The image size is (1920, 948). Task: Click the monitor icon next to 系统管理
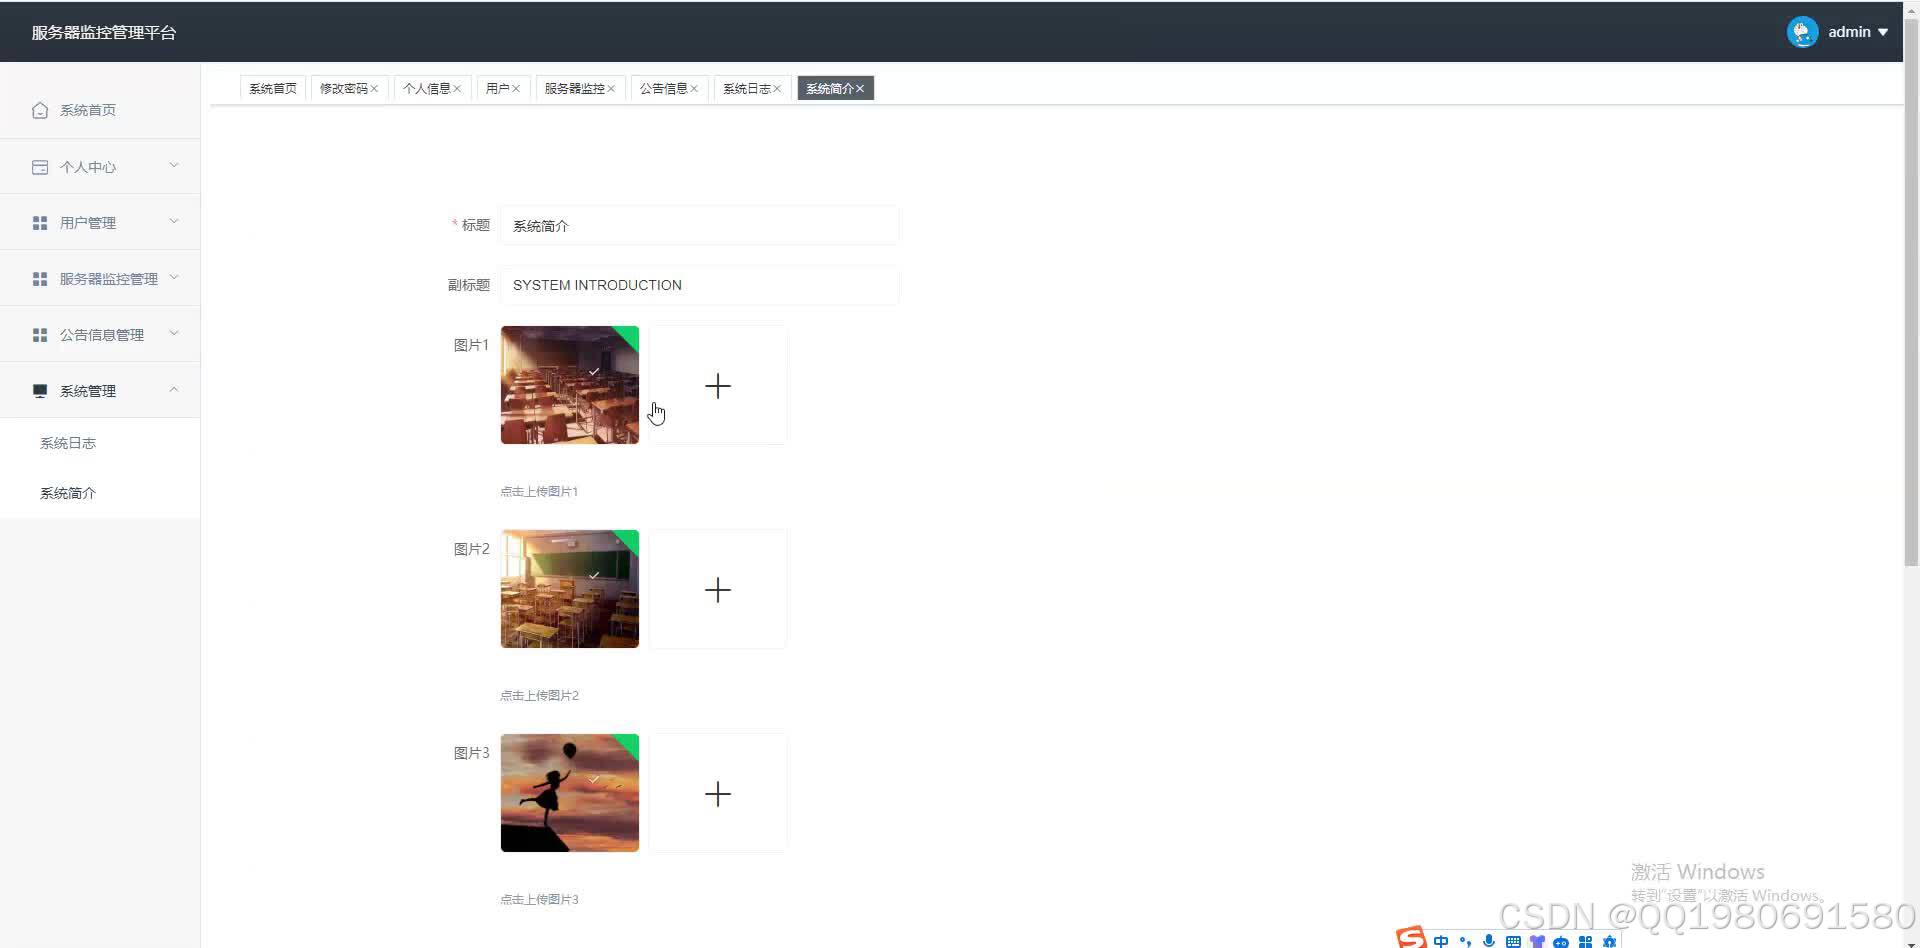click(40, 391)
